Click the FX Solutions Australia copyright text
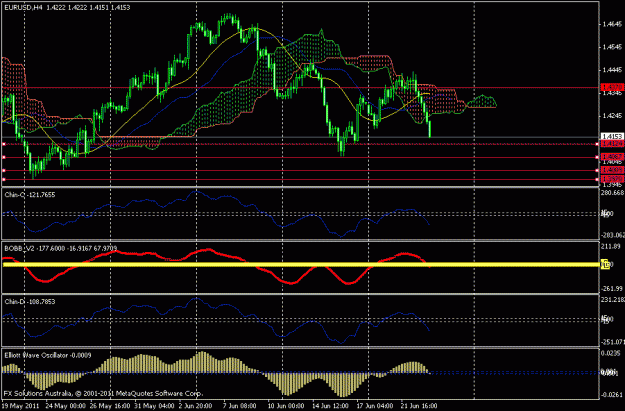Image resolution: width=625 pixels, height=411 pixels. click(103, 393)
